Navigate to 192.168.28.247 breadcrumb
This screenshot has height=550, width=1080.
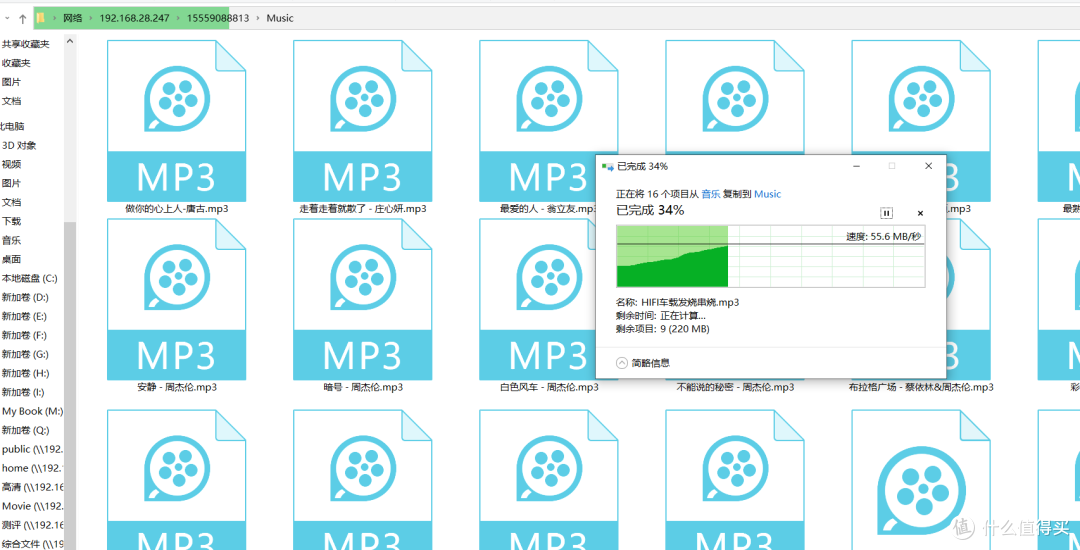(134, 19)
